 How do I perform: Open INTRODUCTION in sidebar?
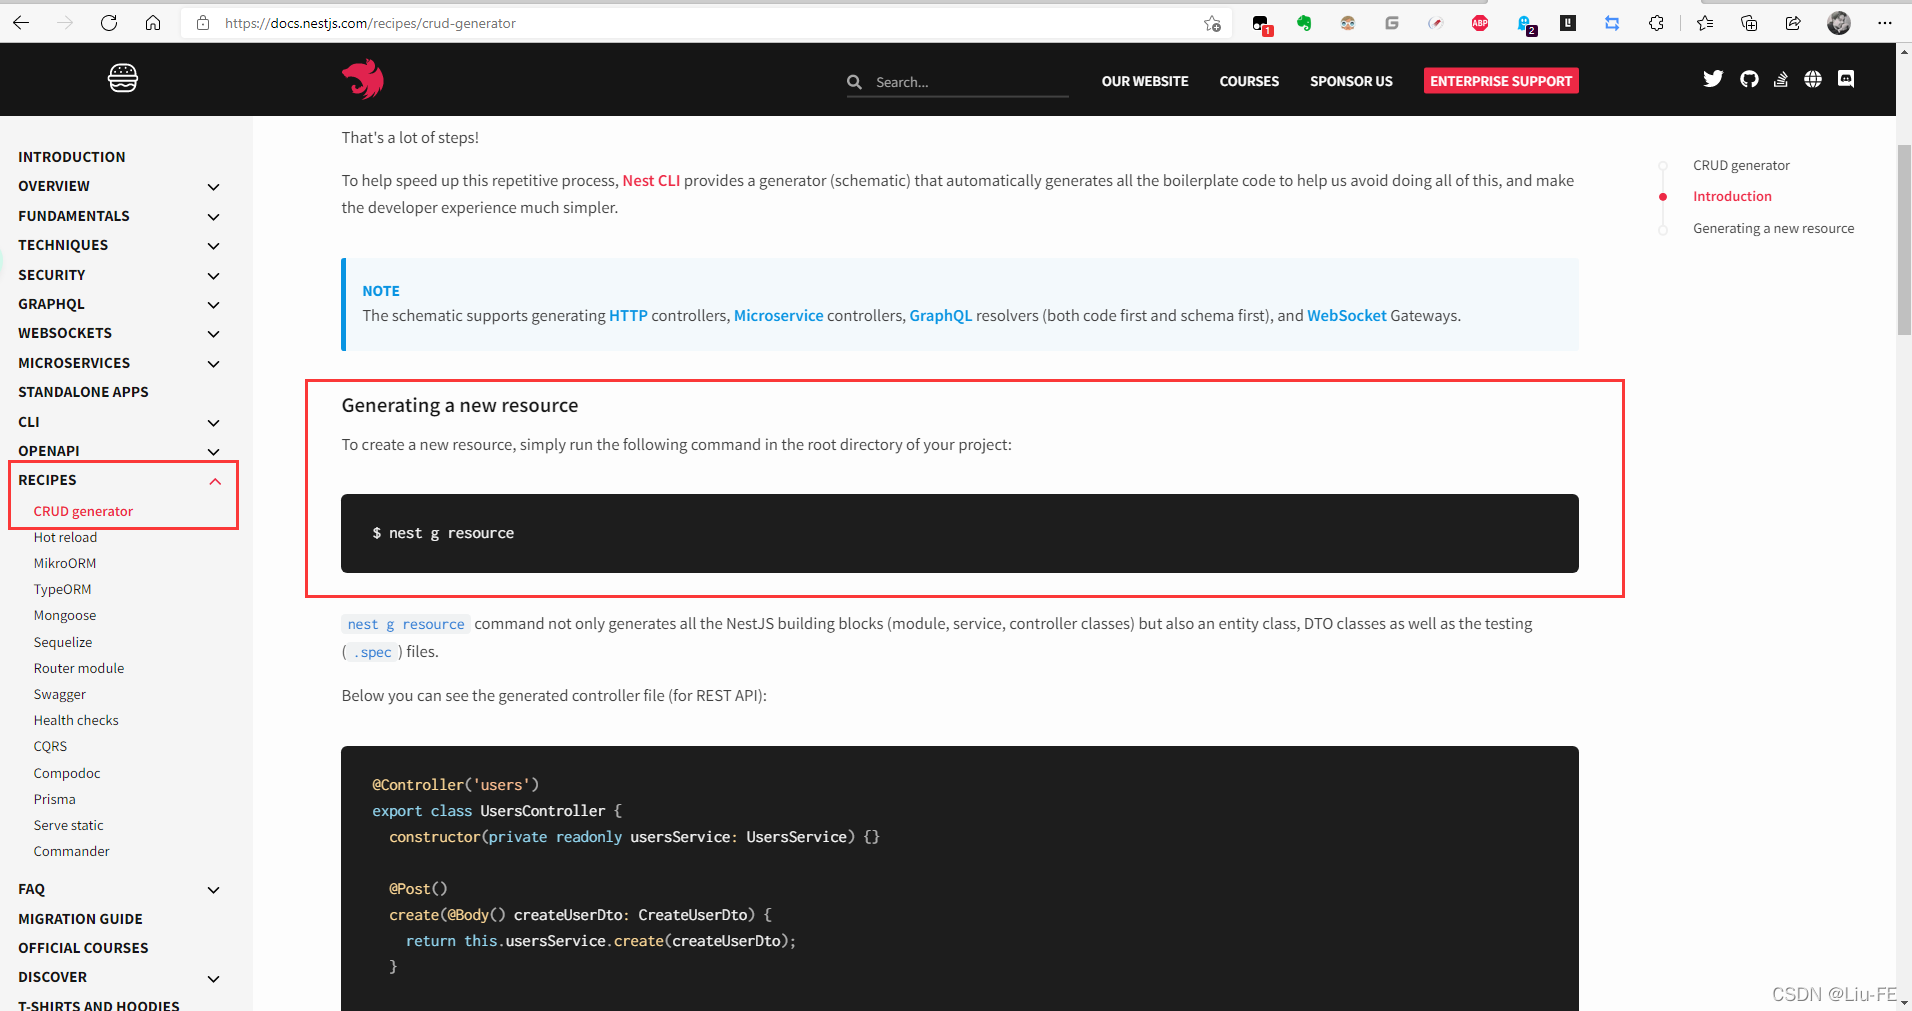(72, 157)
